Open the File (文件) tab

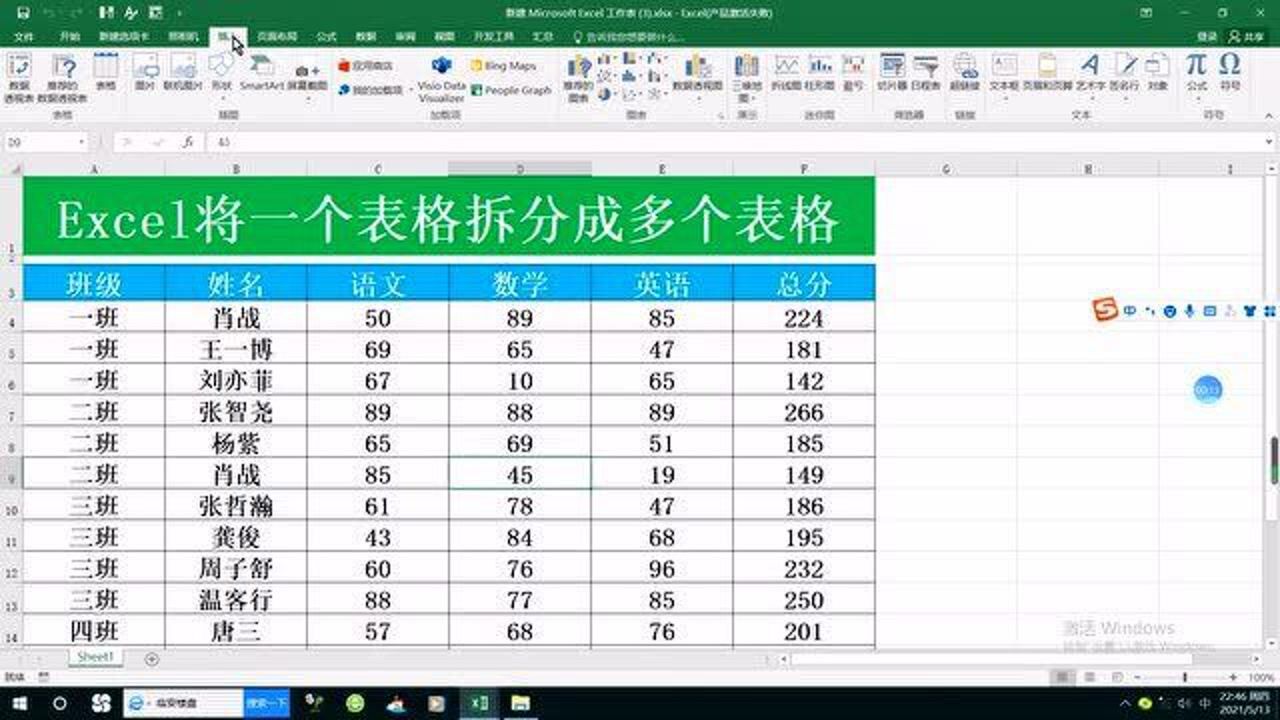click(23, 37)
